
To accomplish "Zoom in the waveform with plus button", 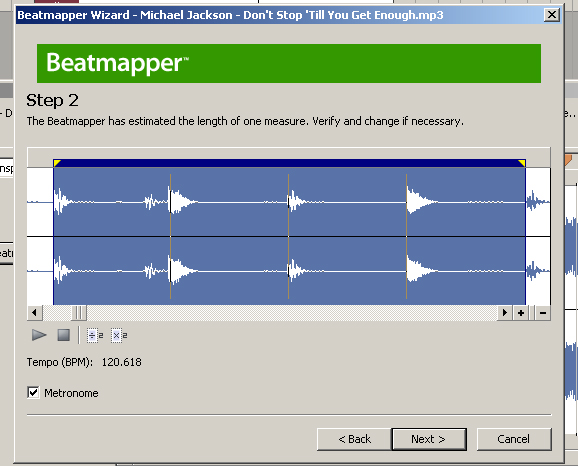I will point(521,313).
